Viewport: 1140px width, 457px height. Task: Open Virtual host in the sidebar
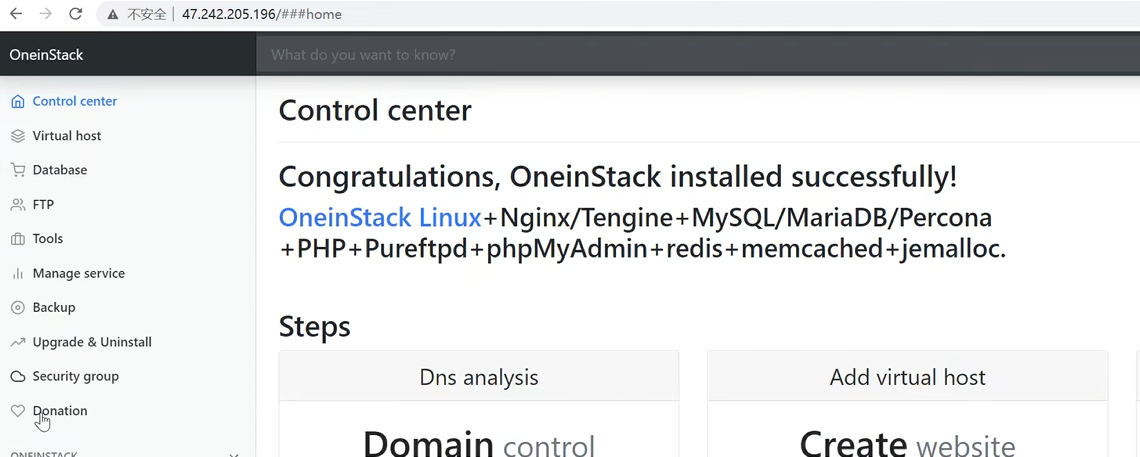(x=66, y=136)
